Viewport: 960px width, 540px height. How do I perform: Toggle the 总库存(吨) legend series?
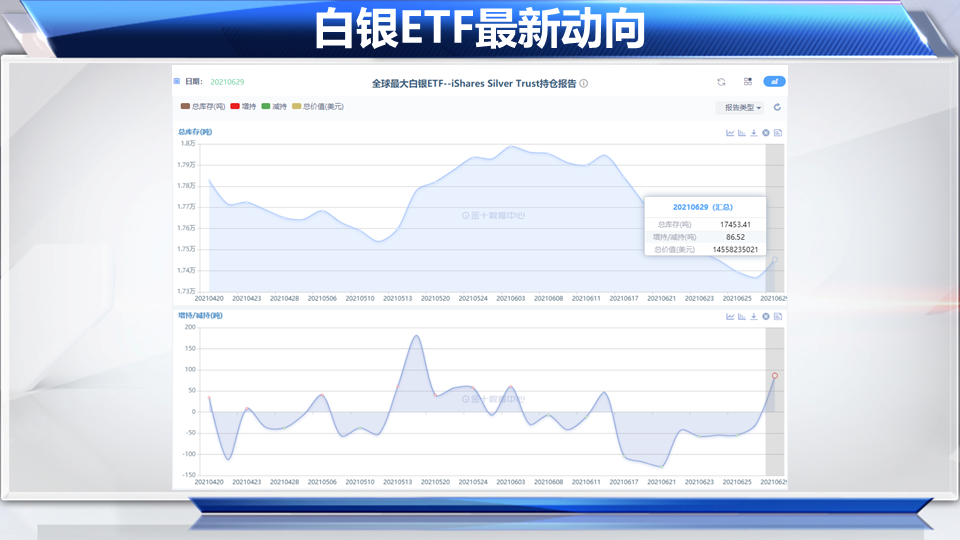(203, 107)
